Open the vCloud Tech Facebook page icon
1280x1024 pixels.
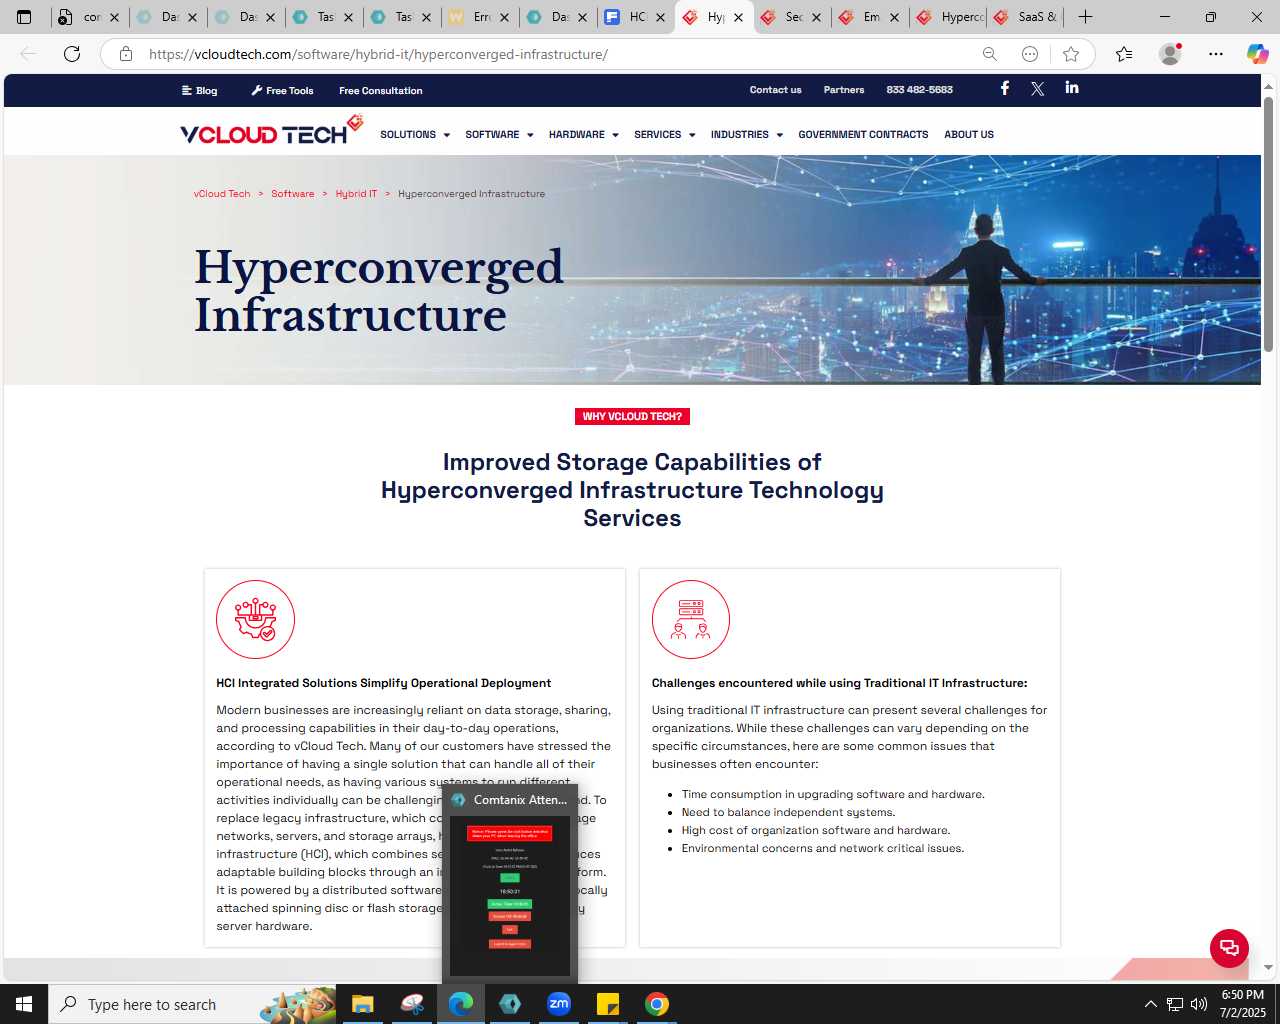pos(1005,88)
